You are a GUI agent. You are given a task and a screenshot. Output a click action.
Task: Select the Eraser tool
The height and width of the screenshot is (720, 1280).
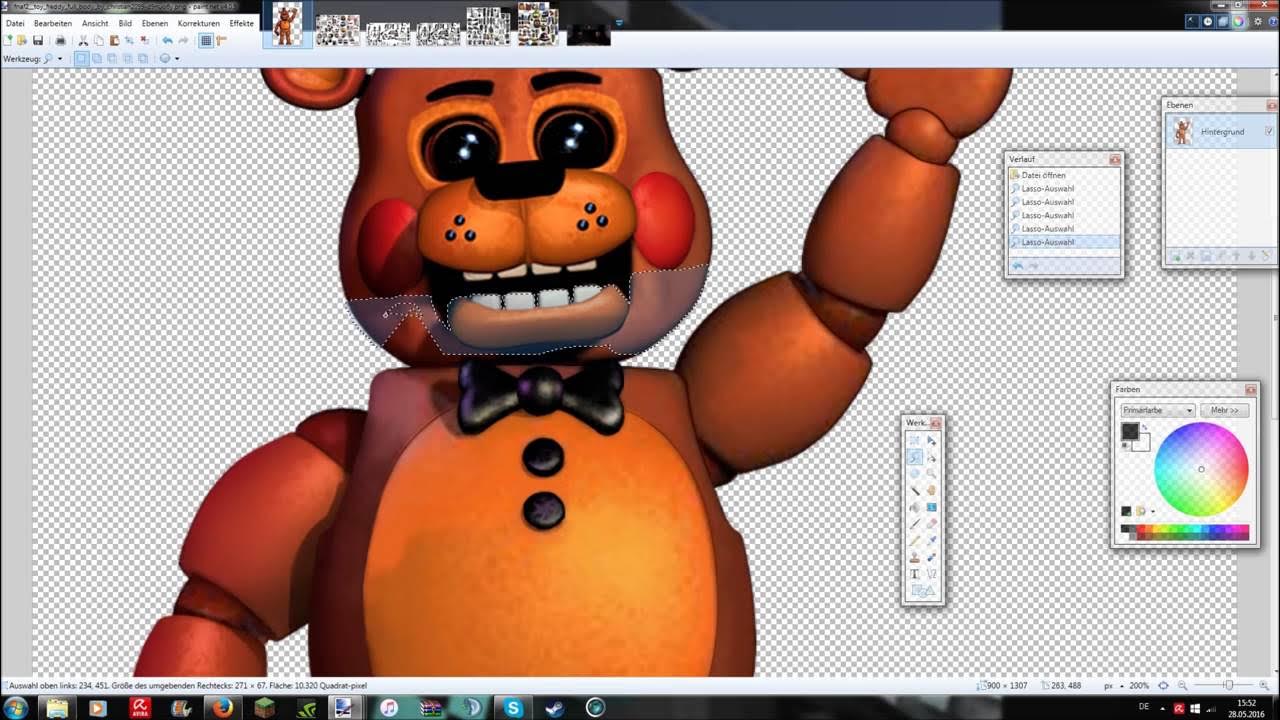click(931, 523)
